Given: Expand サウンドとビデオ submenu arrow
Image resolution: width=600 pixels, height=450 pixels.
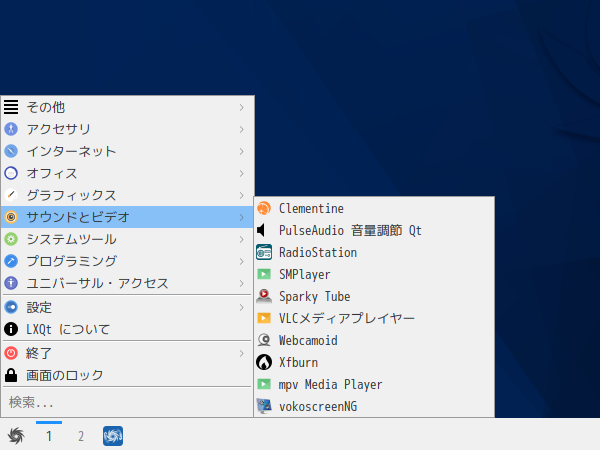Looking at the screenshot, I should [241, 217].
